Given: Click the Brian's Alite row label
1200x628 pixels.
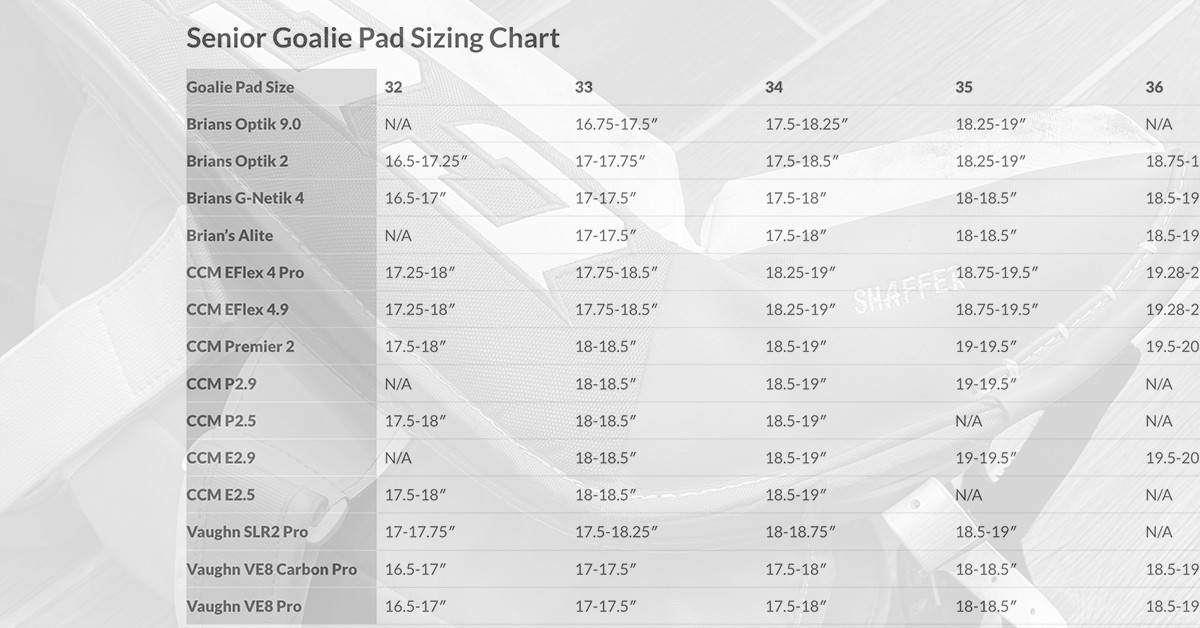Looking at the screenshot, I should pyautogui.click(x=229, y=235).
